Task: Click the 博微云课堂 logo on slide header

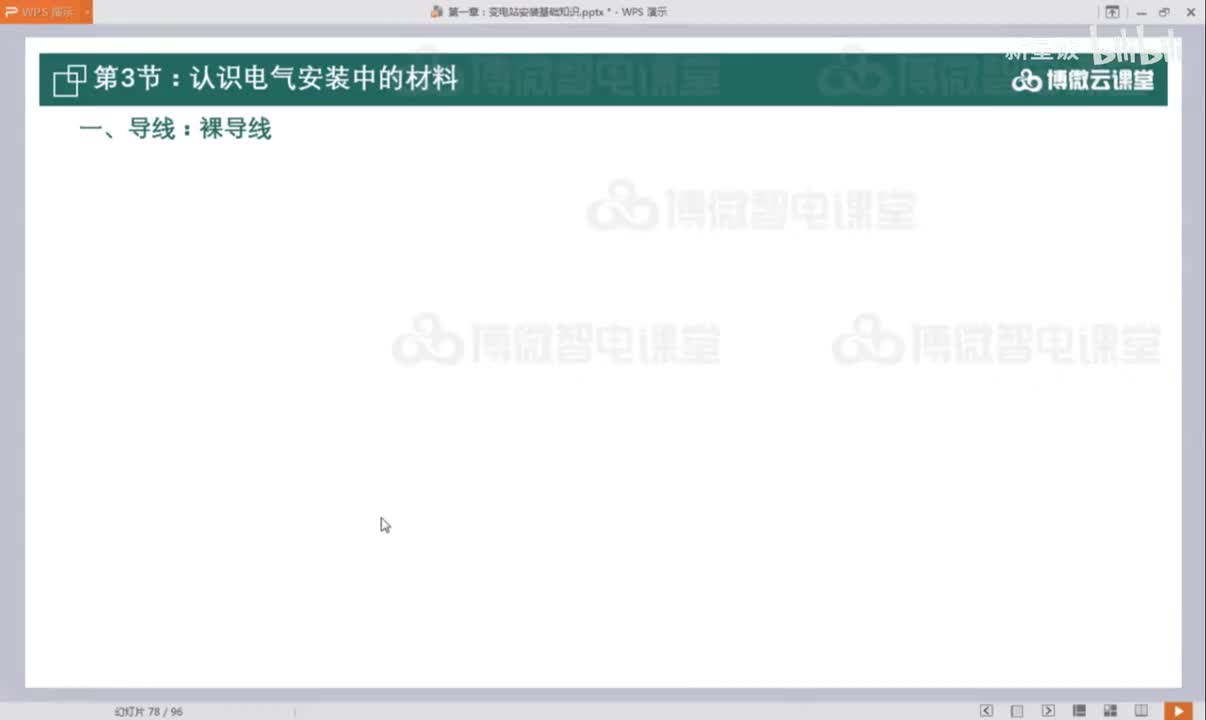Action: pyautogui.click(x=1084, y=81)
